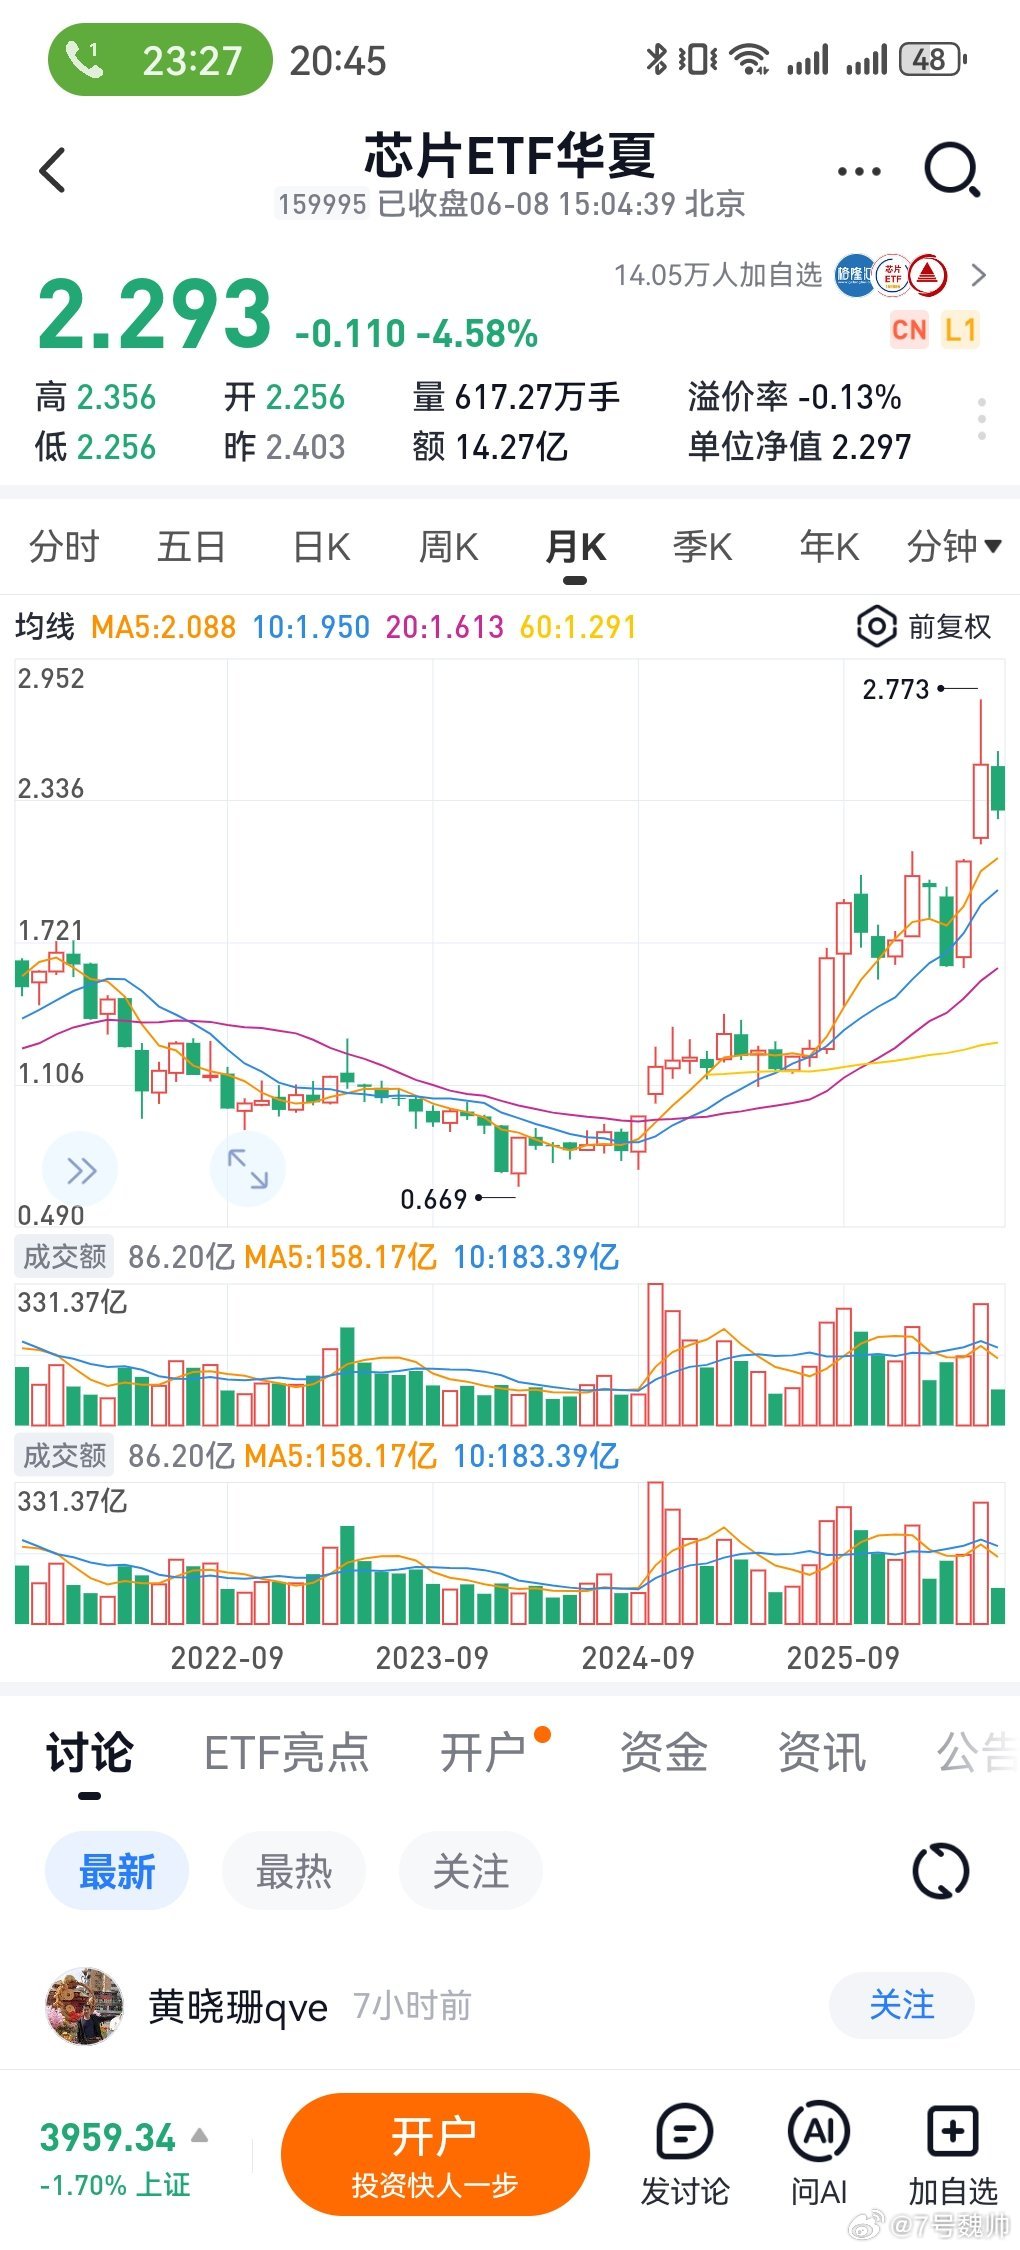
Task: Switch to 周K chart
Action: 448,547
